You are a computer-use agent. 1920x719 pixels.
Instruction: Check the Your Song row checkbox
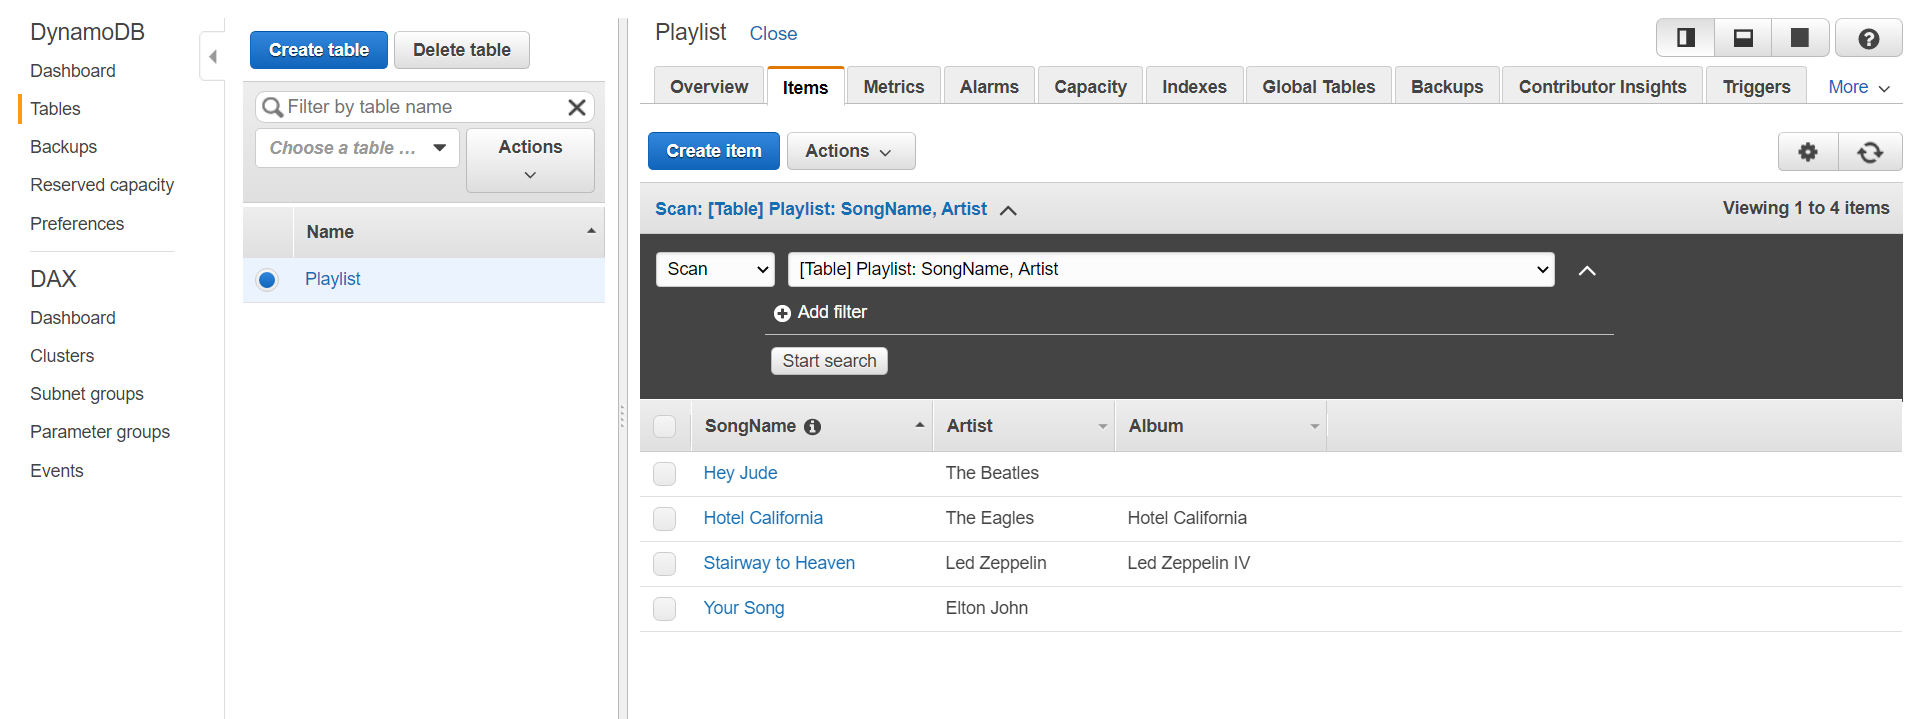(664, 609)
